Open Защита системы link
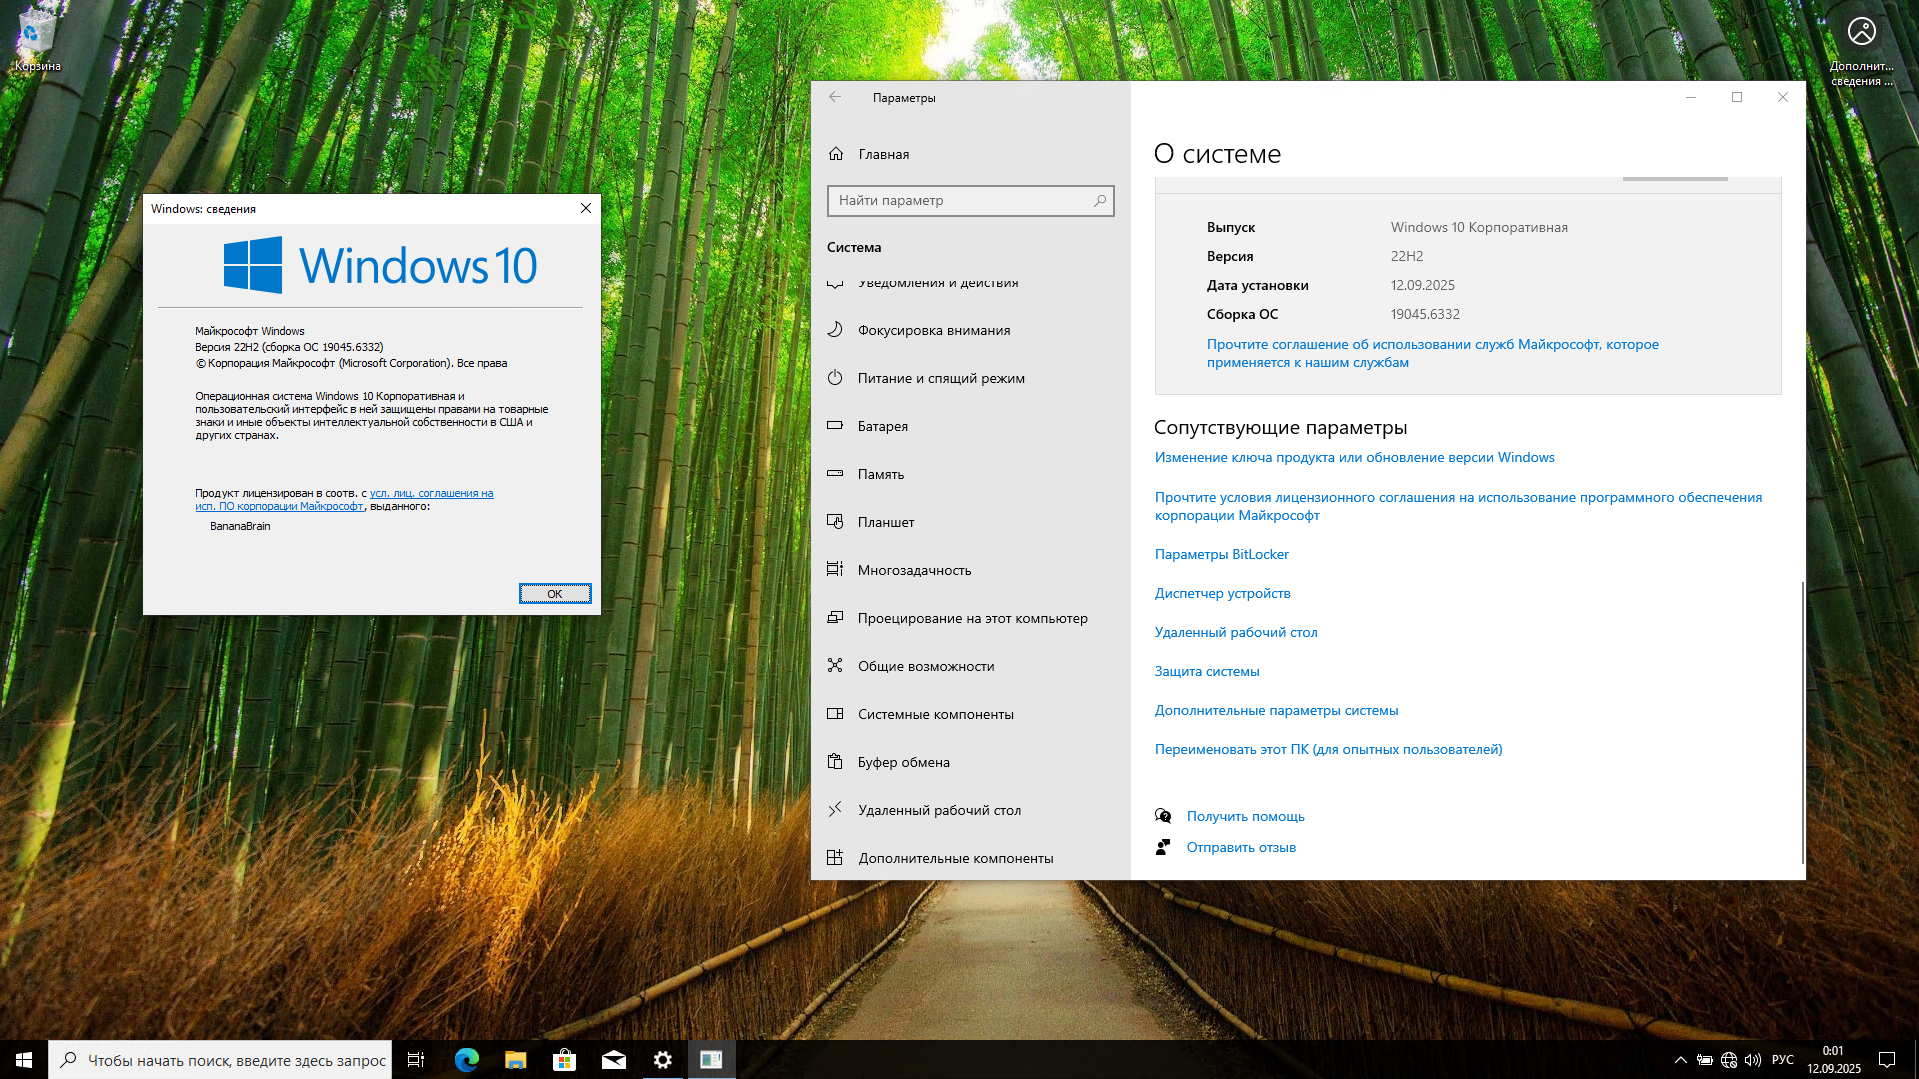The width and height of the screenshot is (1919, 1079). pos(1206,671)
